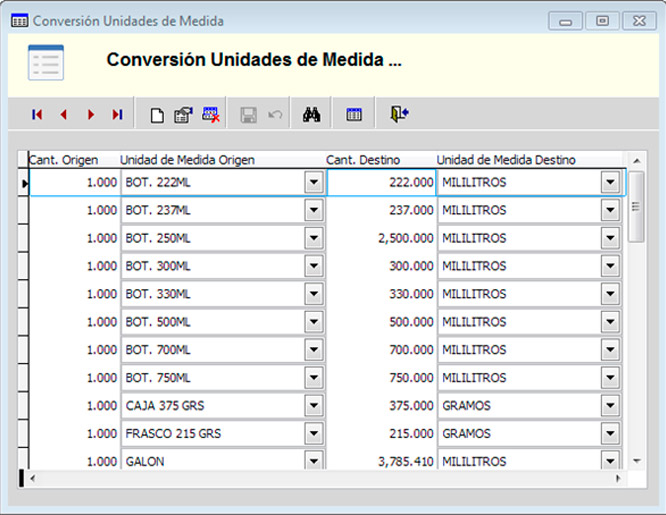The height and width of the screenshot is (515, 666).
Task: Click the Cant. Destino column header
Action: point(363,160)
